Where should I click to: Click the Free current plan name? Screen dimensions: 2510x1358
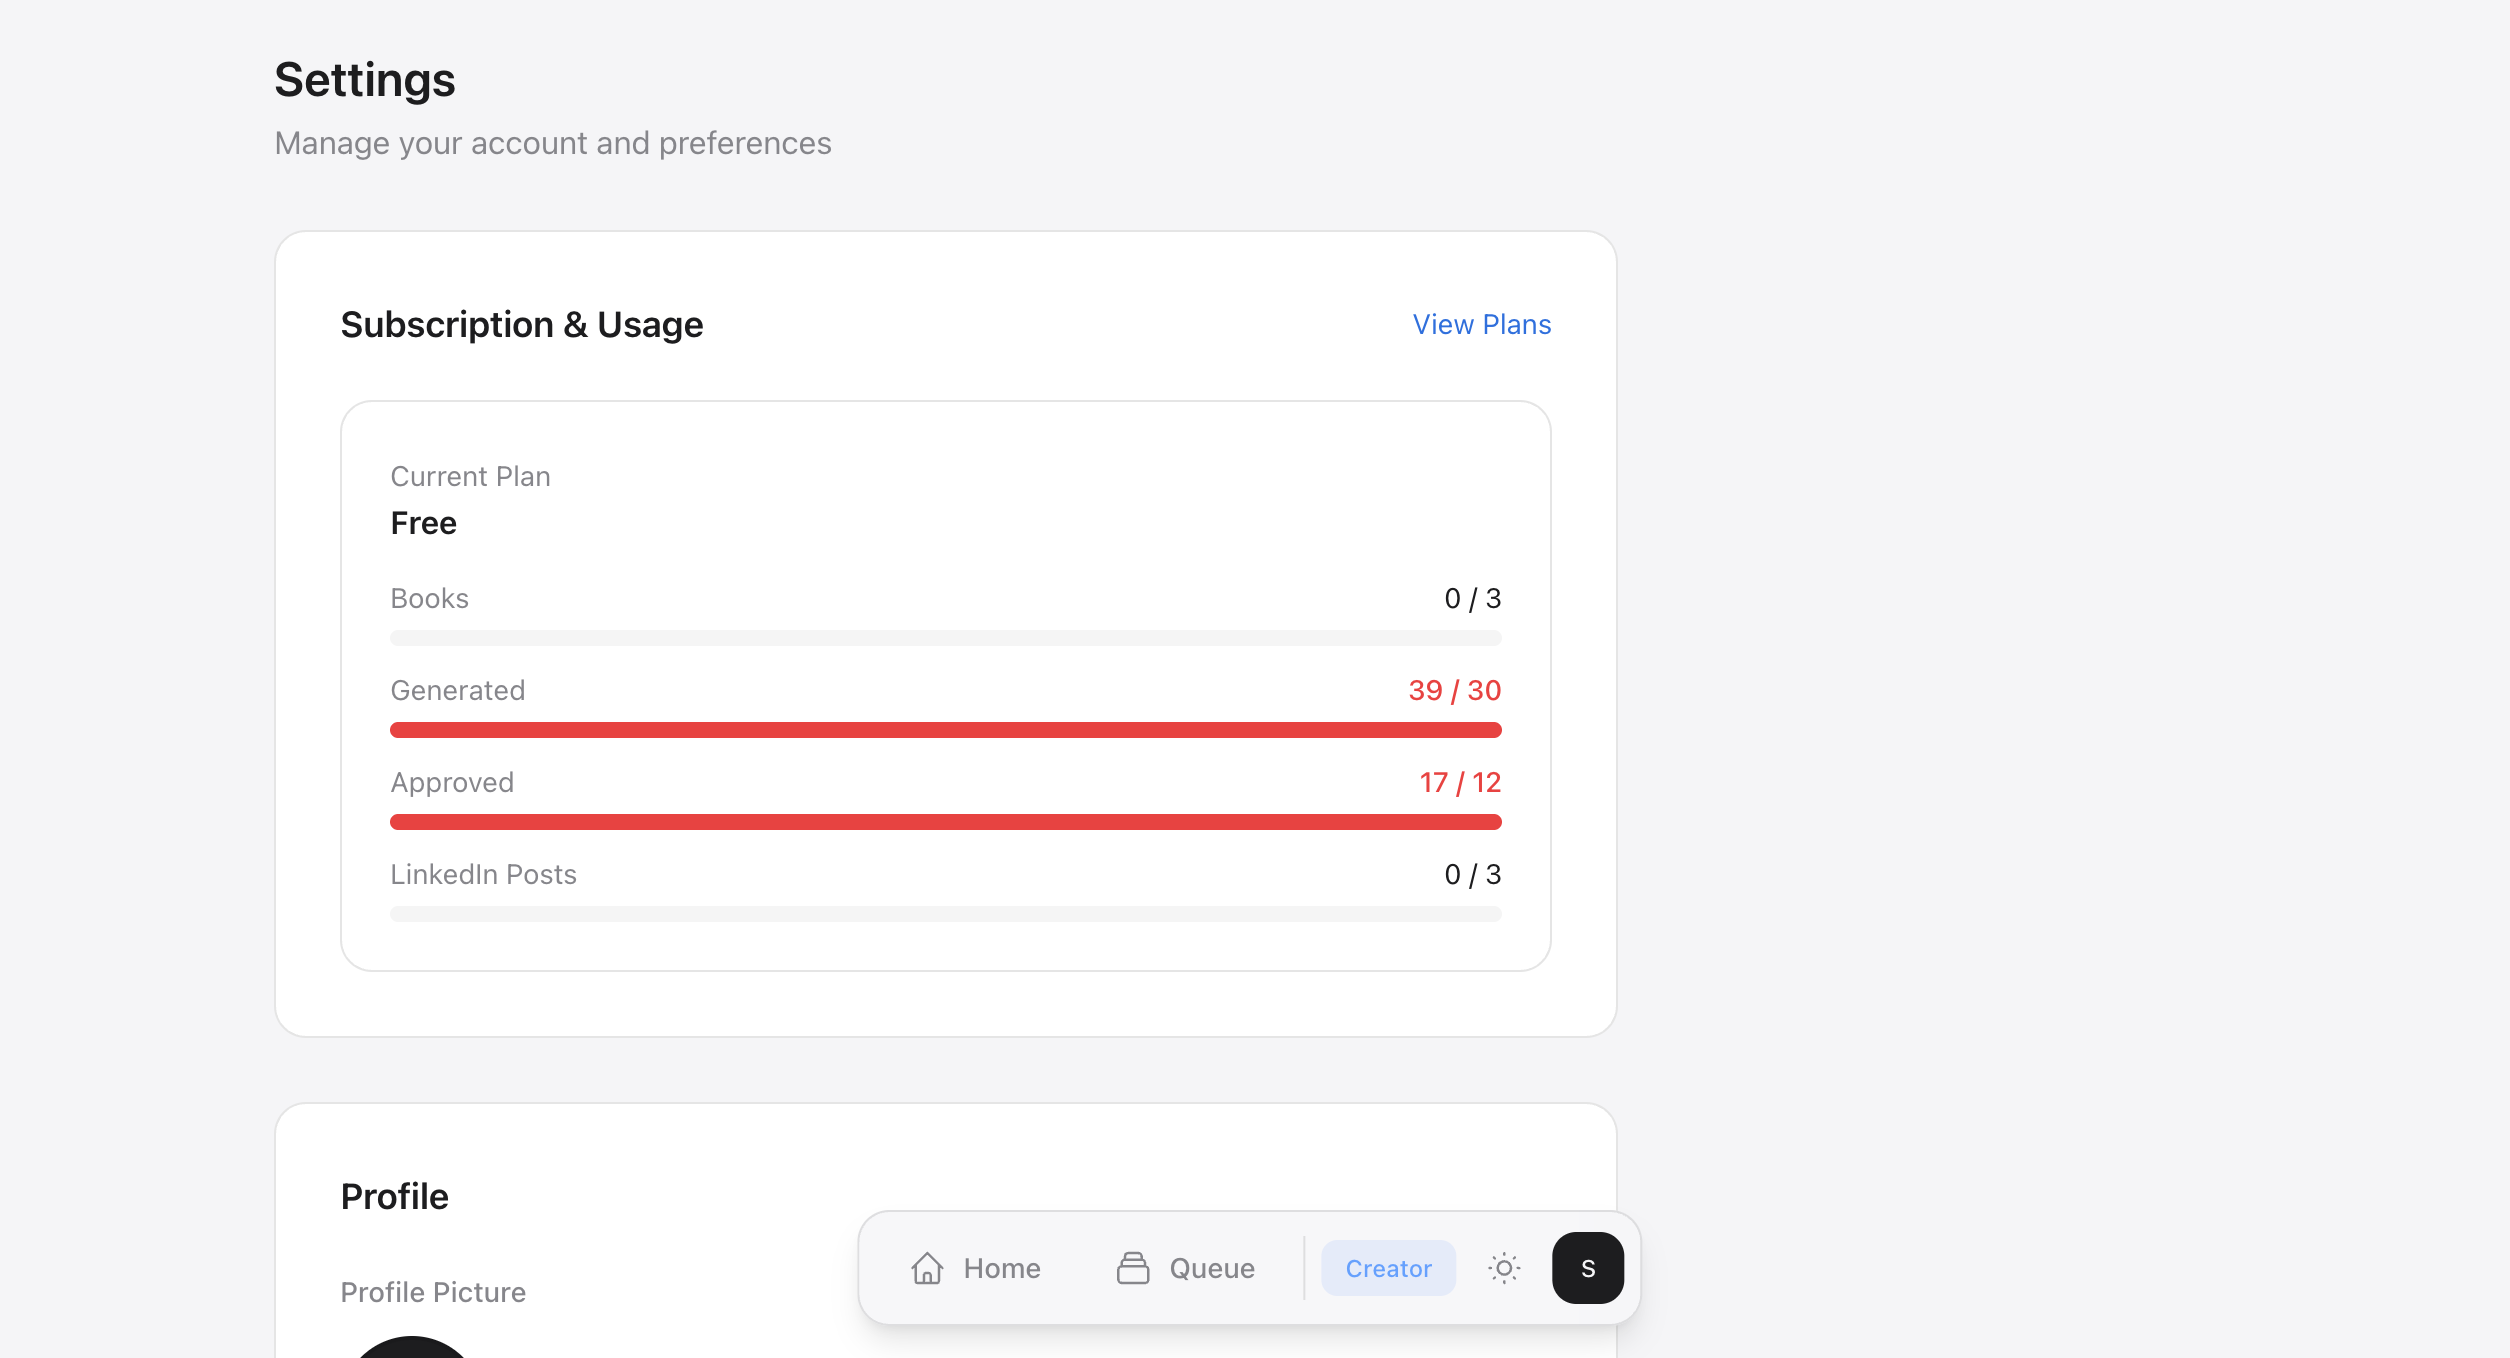(x=423, y=523)
